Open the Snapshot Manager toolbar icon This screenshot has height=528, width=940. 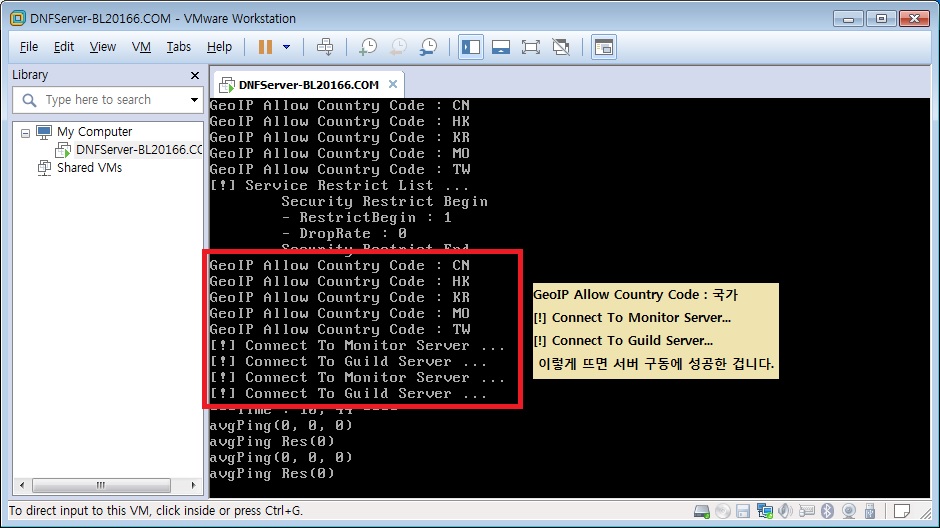(x=429, y=47)
